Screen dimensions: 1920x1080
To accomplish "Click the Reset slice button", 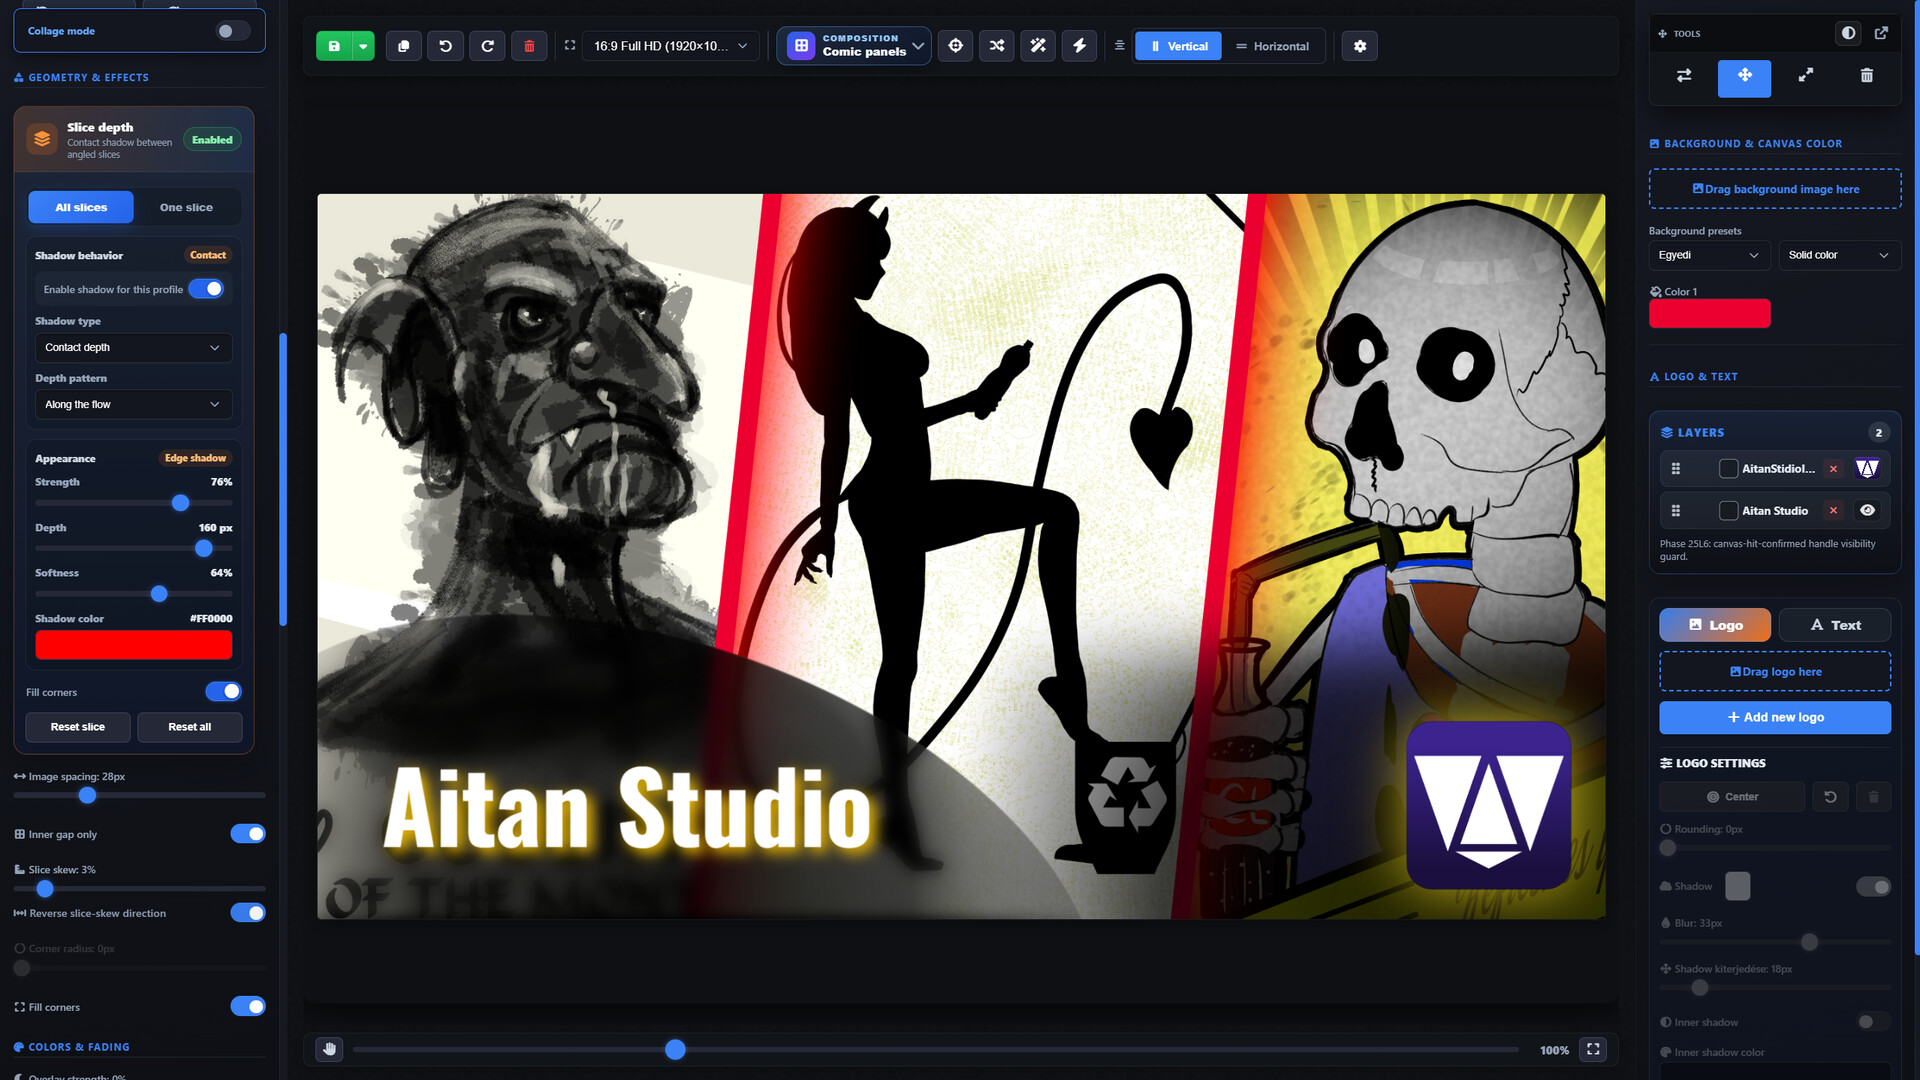I will (78, 727).
